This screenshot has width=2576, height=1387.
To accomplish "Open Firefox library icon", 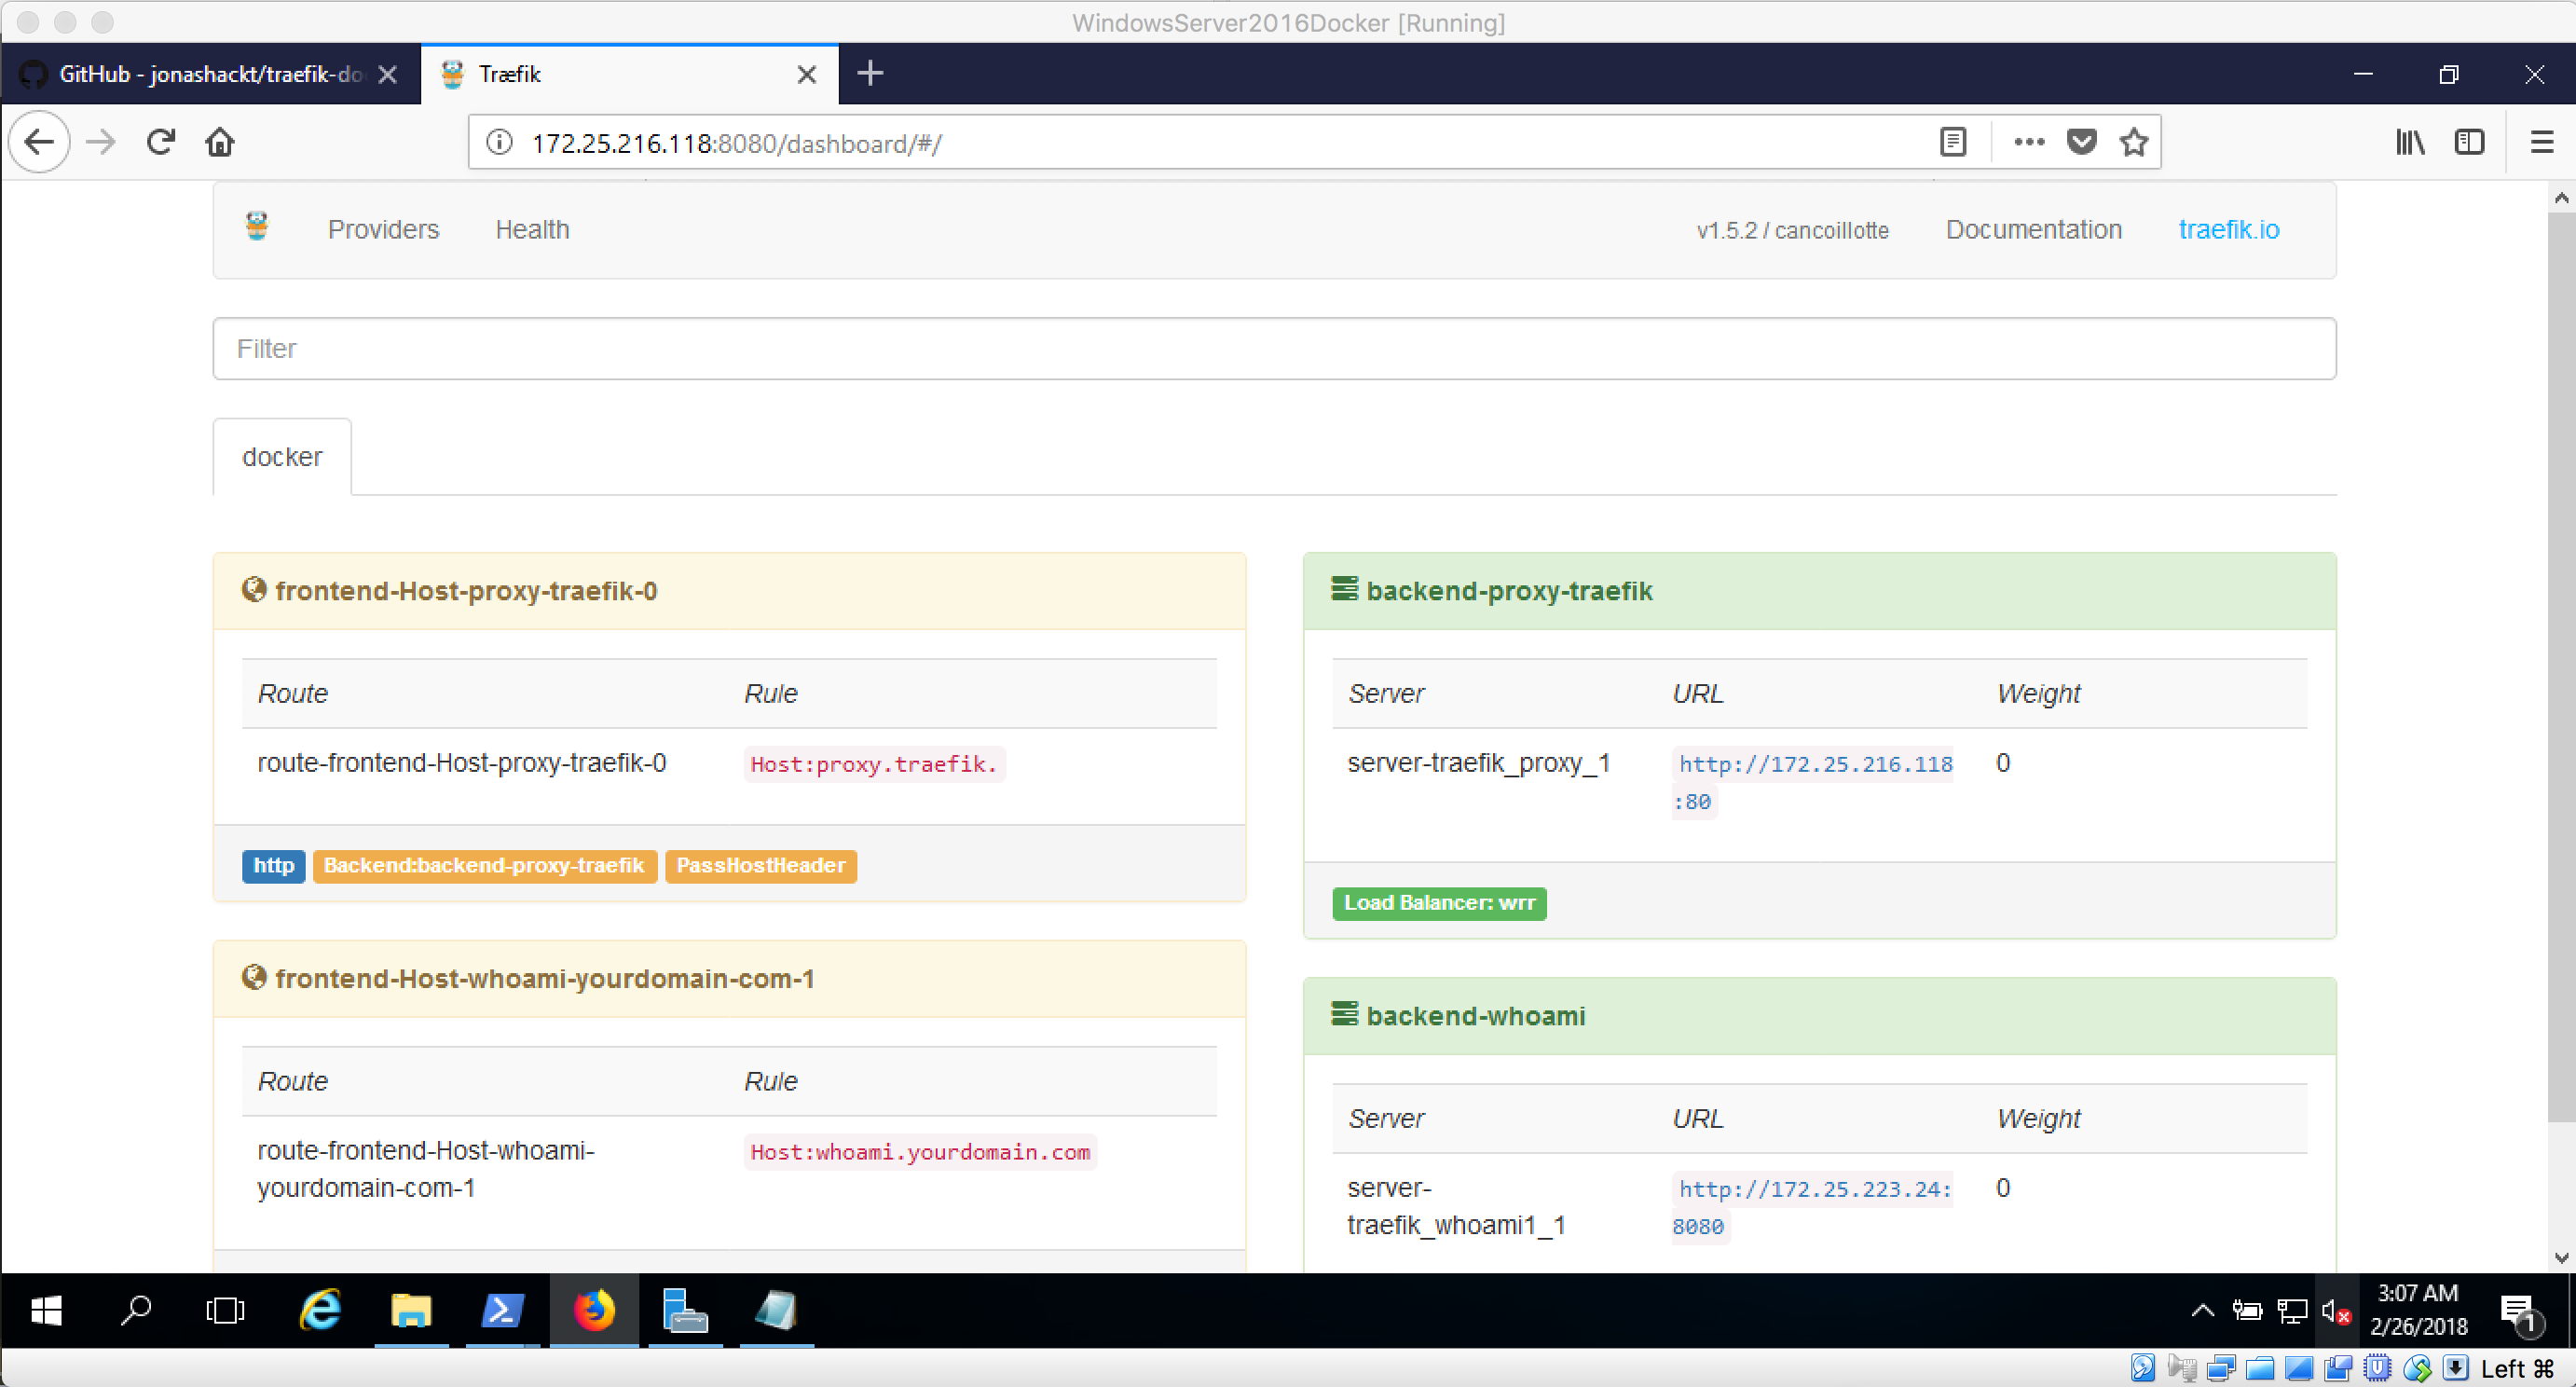I will [x=2410, y=143].
